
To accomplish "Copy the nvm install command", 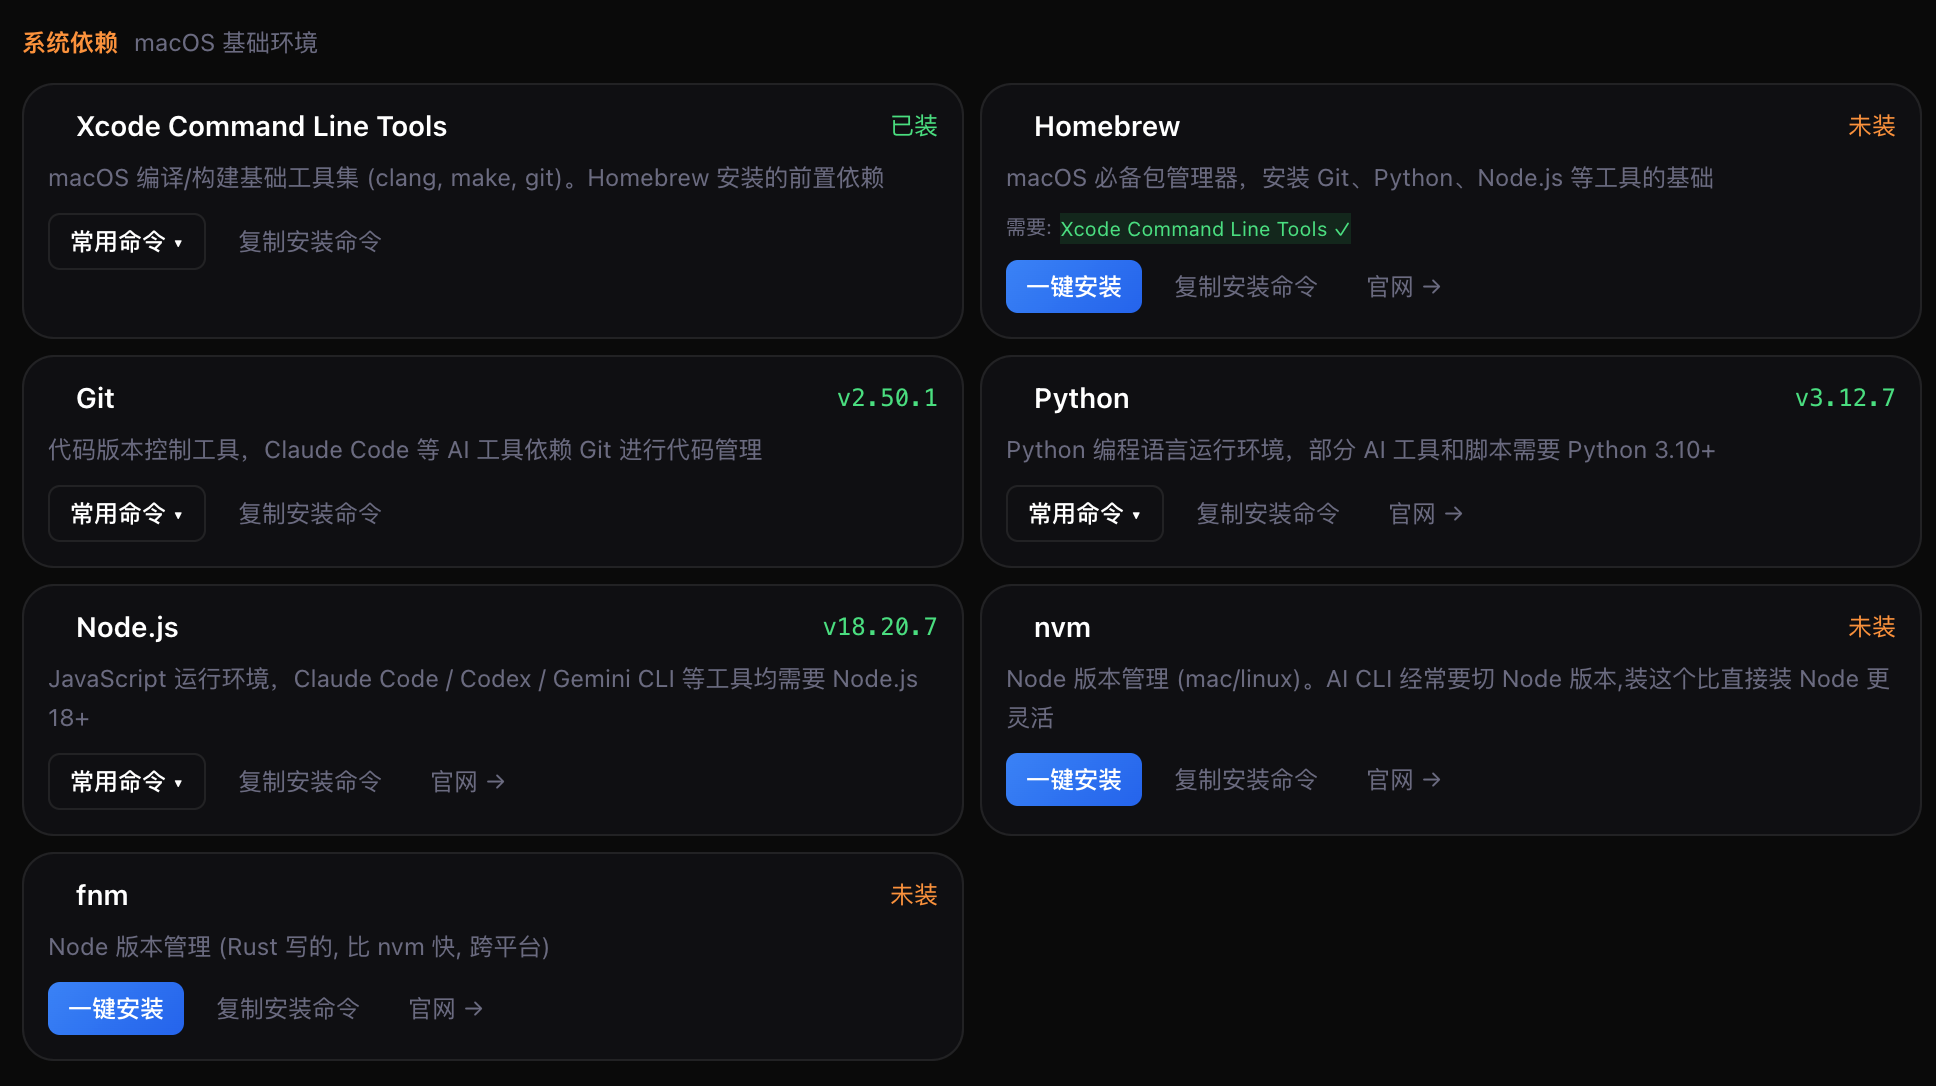I will (1246, 779).
